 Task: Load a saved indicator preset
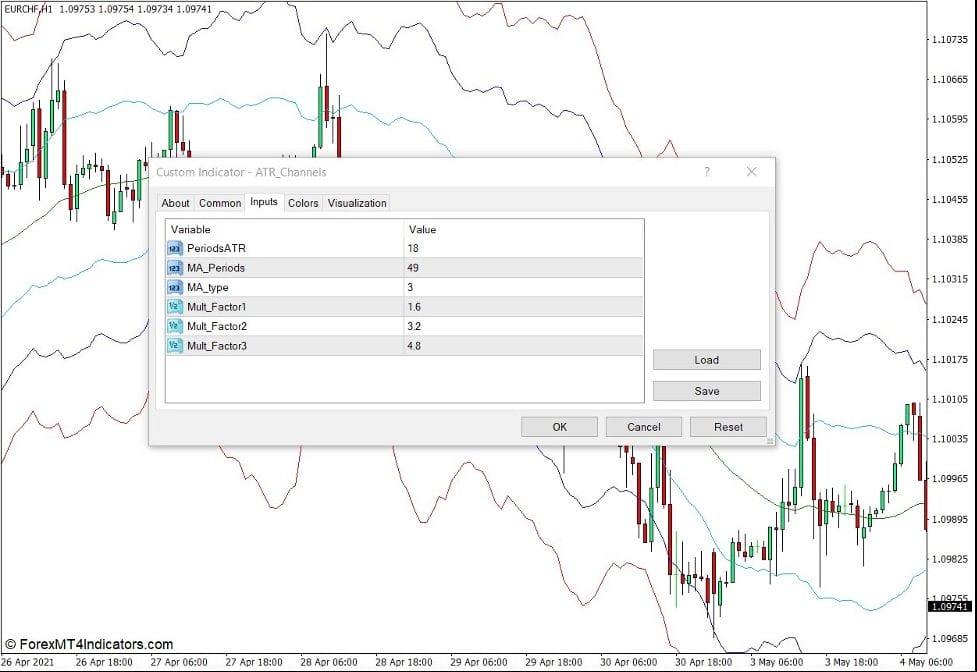coord(706,360)
